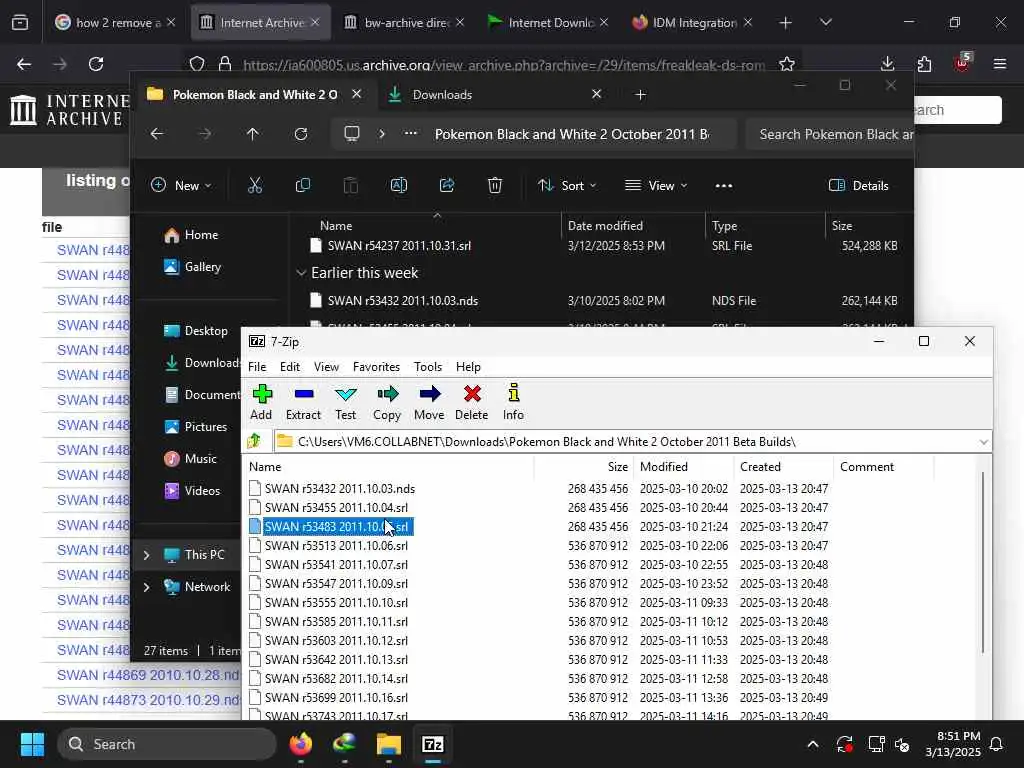Image resolution: width=1024 pixels, height=768 pixels.
Task: Click the 7-Zip vertical scrollbar
Action: (x=983, y=562)
